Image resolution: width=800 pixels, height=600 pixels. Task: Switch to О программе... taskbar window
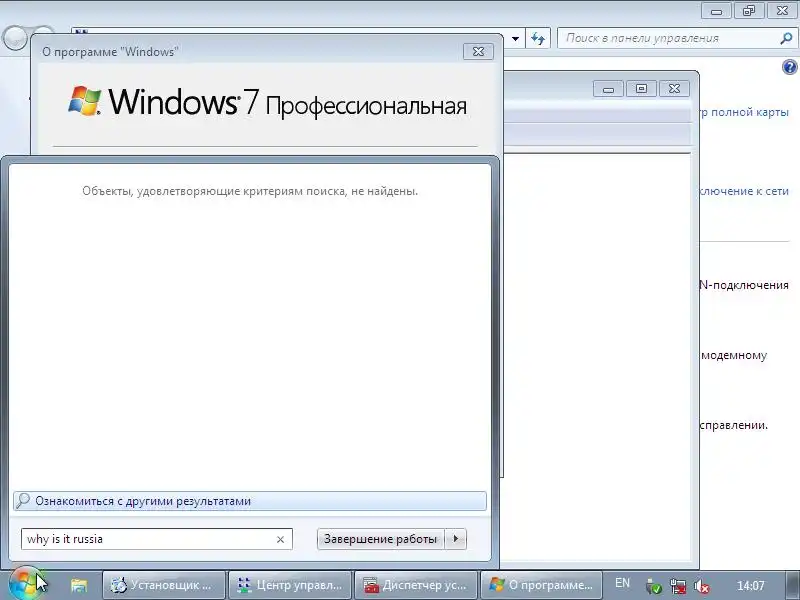542,585
